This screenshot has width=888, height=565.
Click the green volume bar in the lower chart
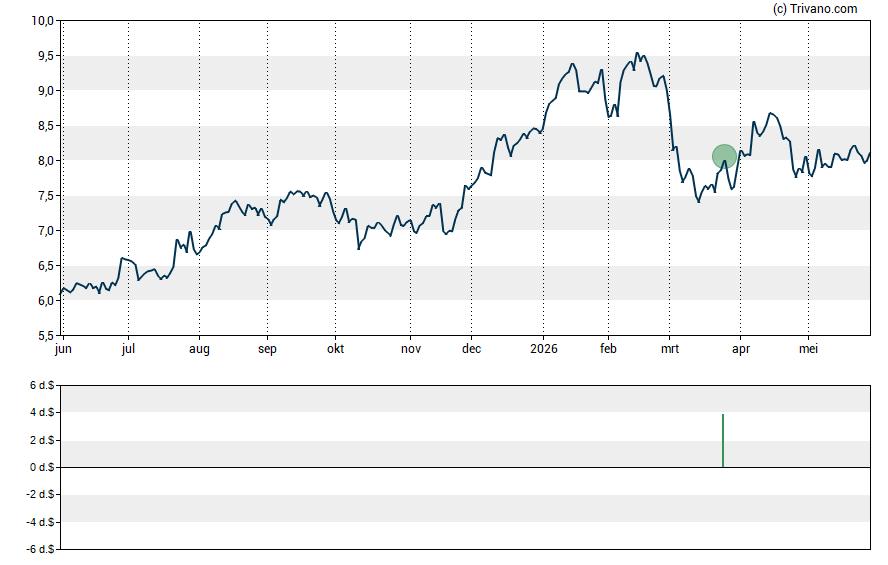point(723,440)
